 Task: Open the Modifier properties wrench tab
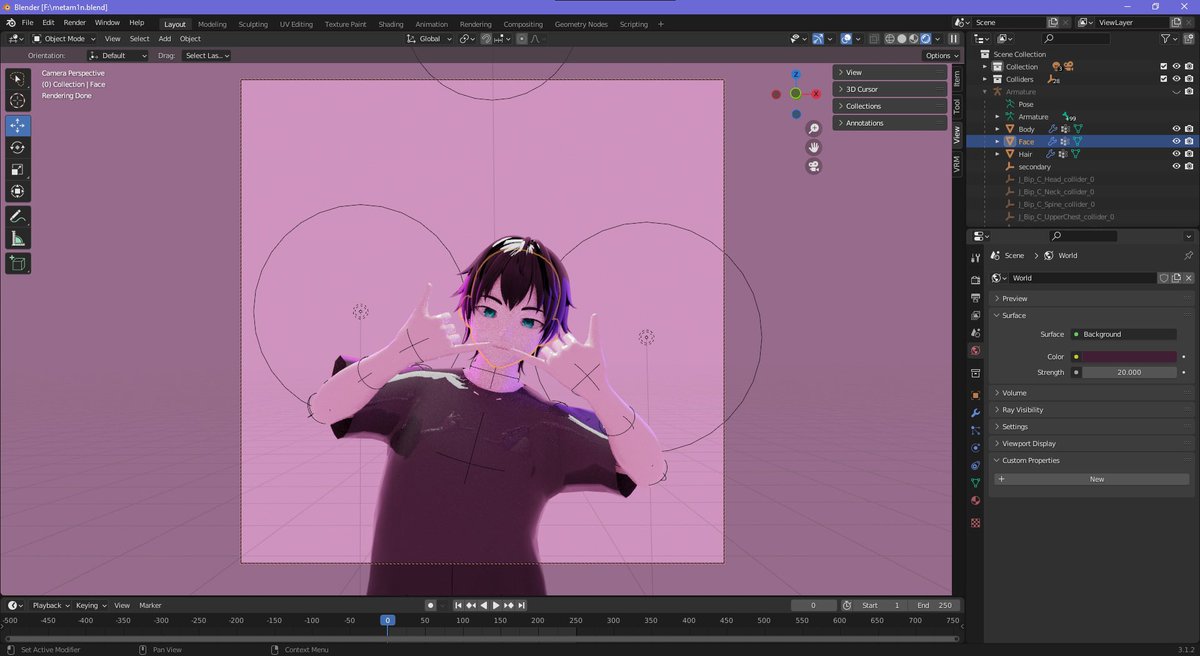point(975,413)
